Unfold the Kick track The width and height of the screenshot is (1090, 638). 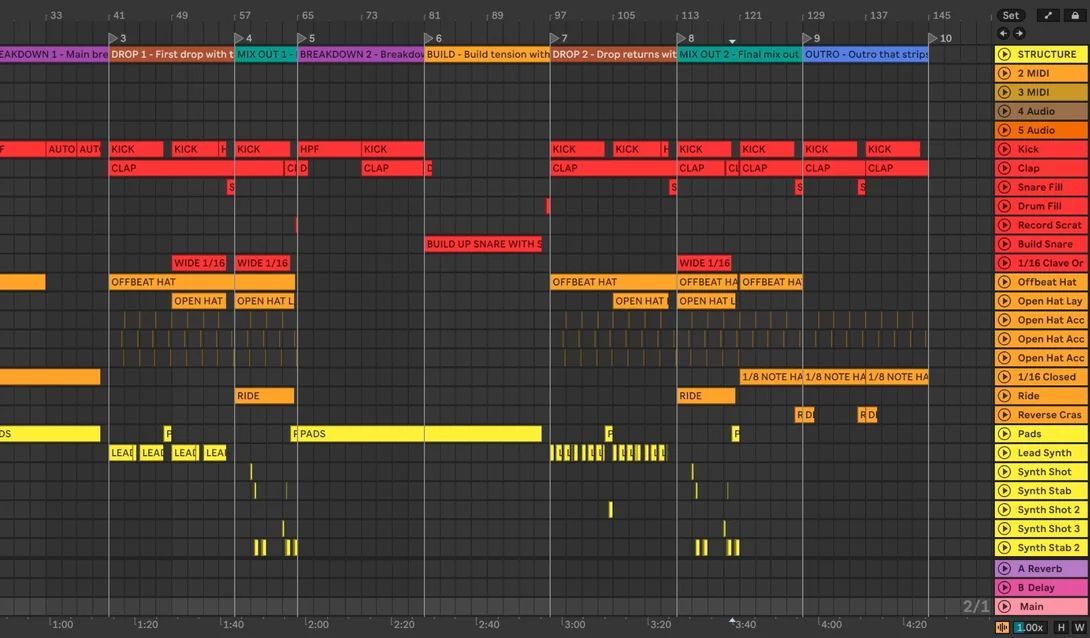click(1004, 149)
